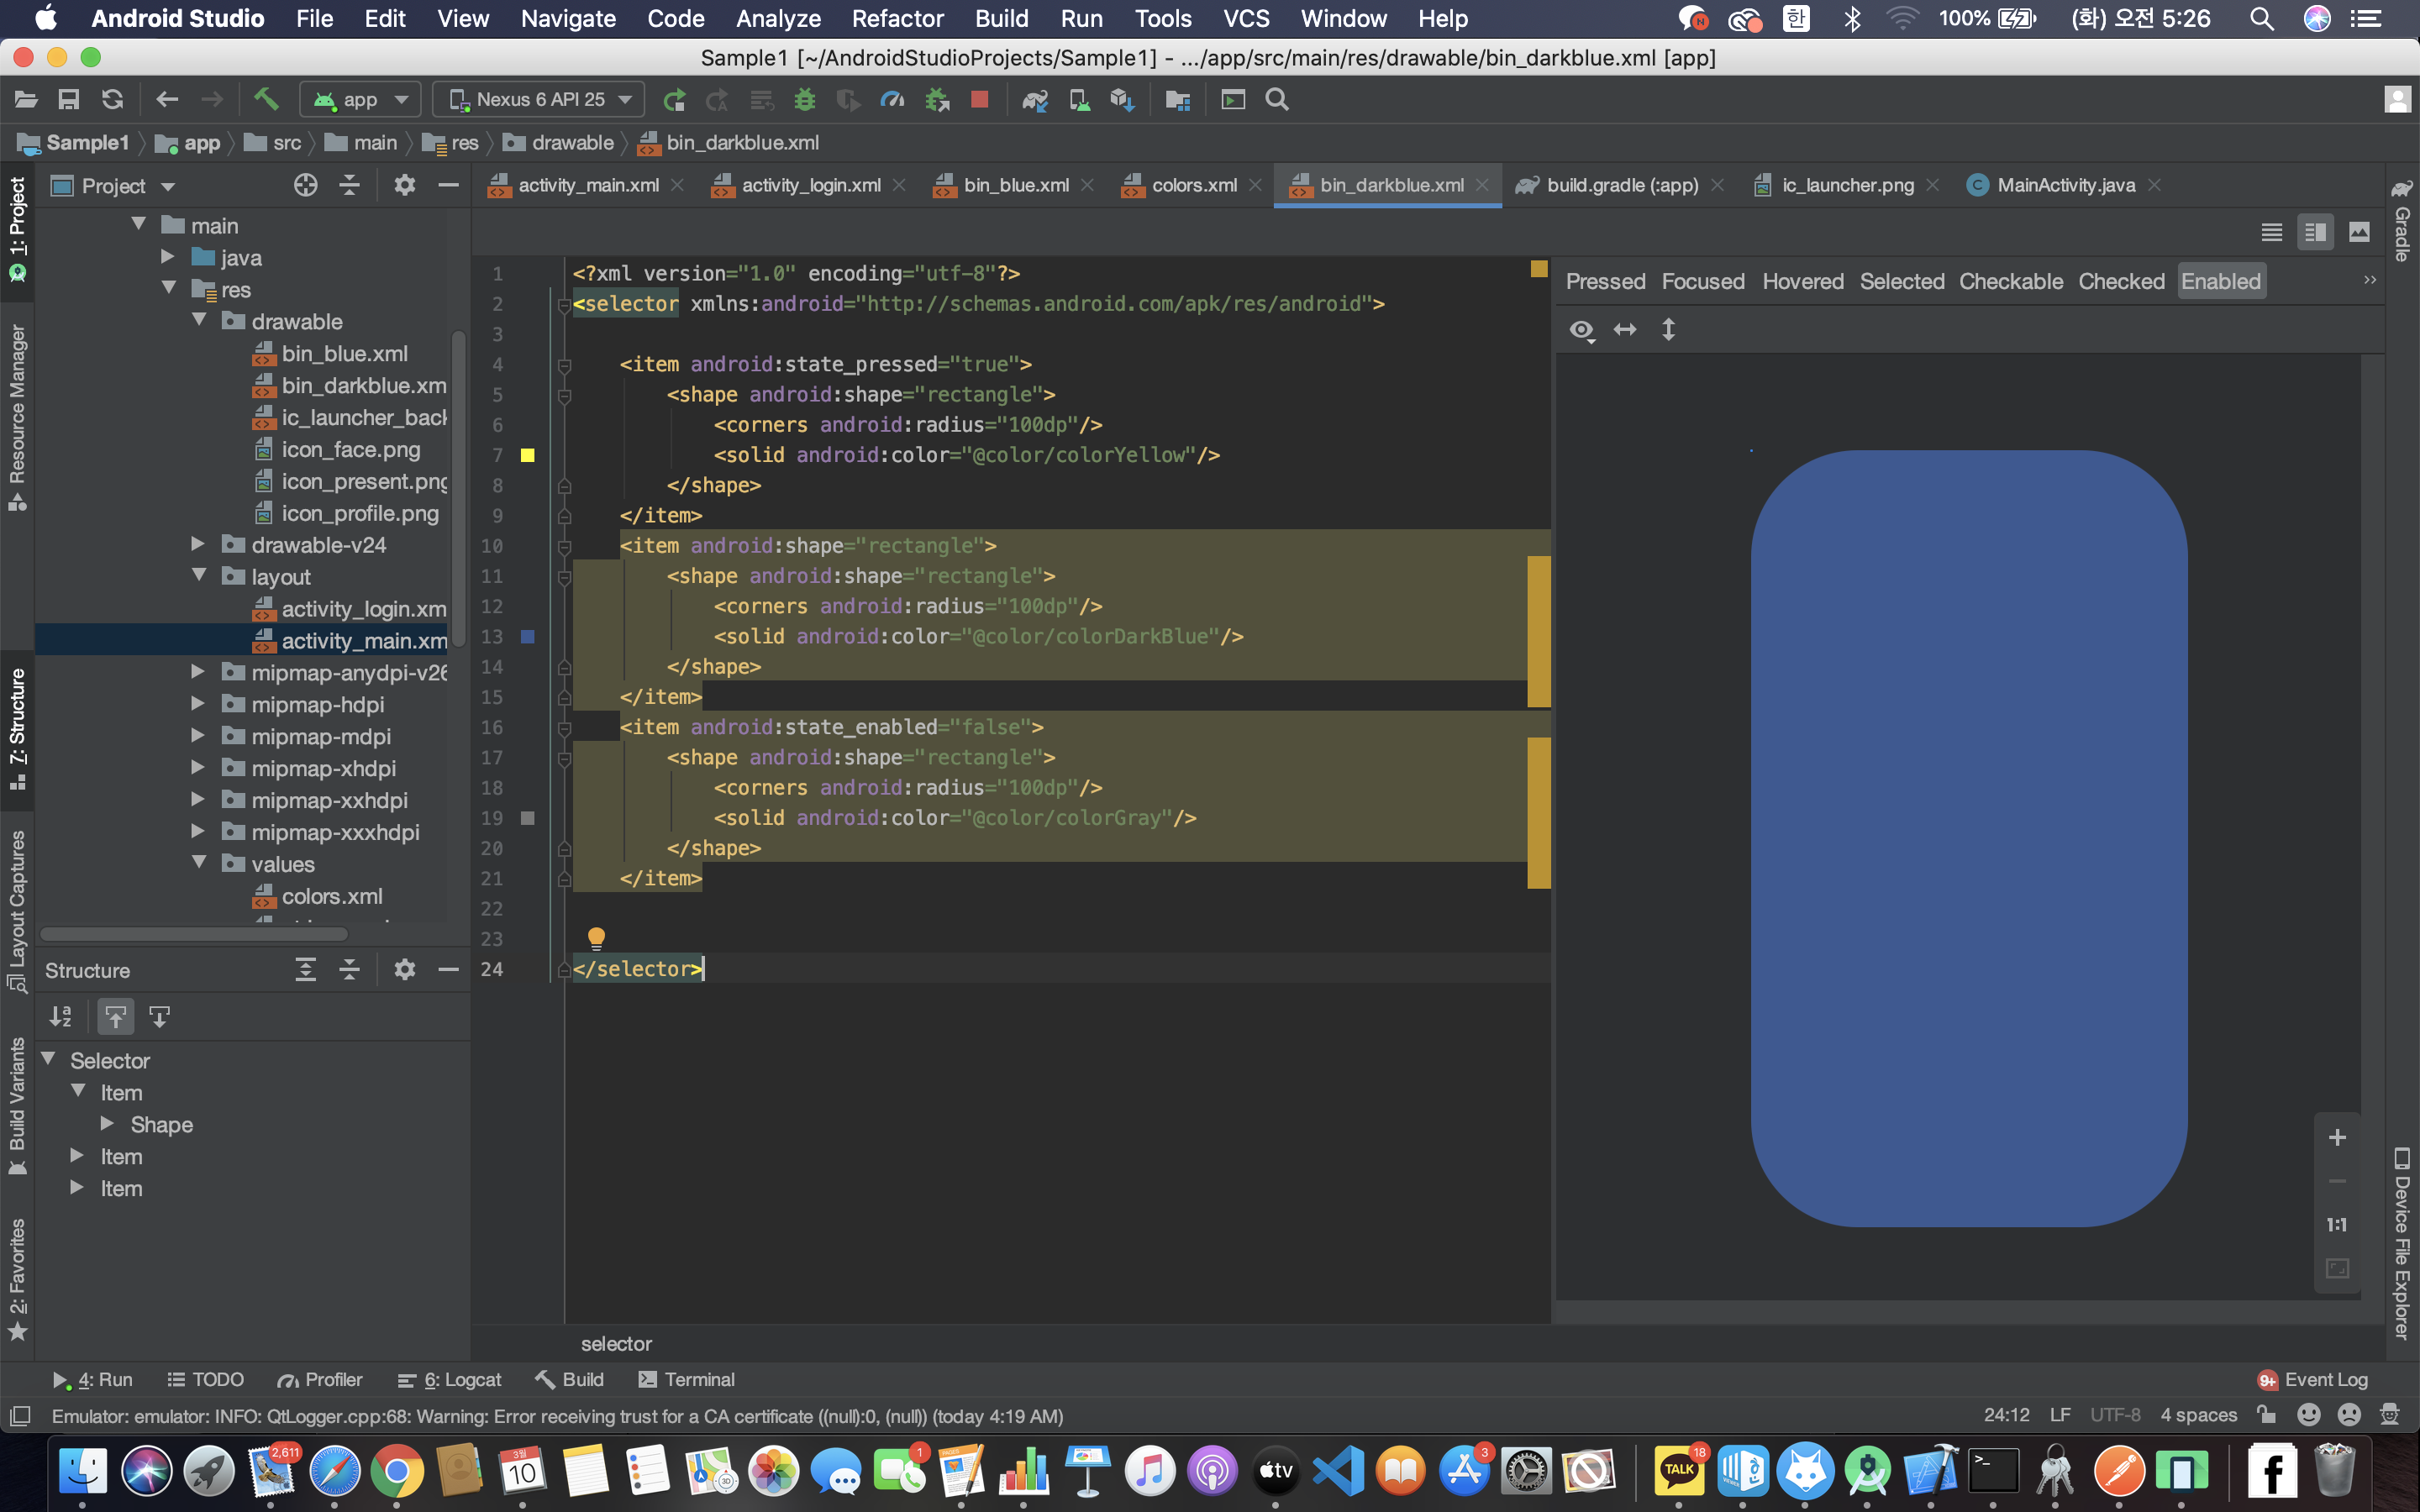This screenshot has width=2420, height=1512.
Task: Click the Make Project hammer icon
Action: [x=265, y=99]
